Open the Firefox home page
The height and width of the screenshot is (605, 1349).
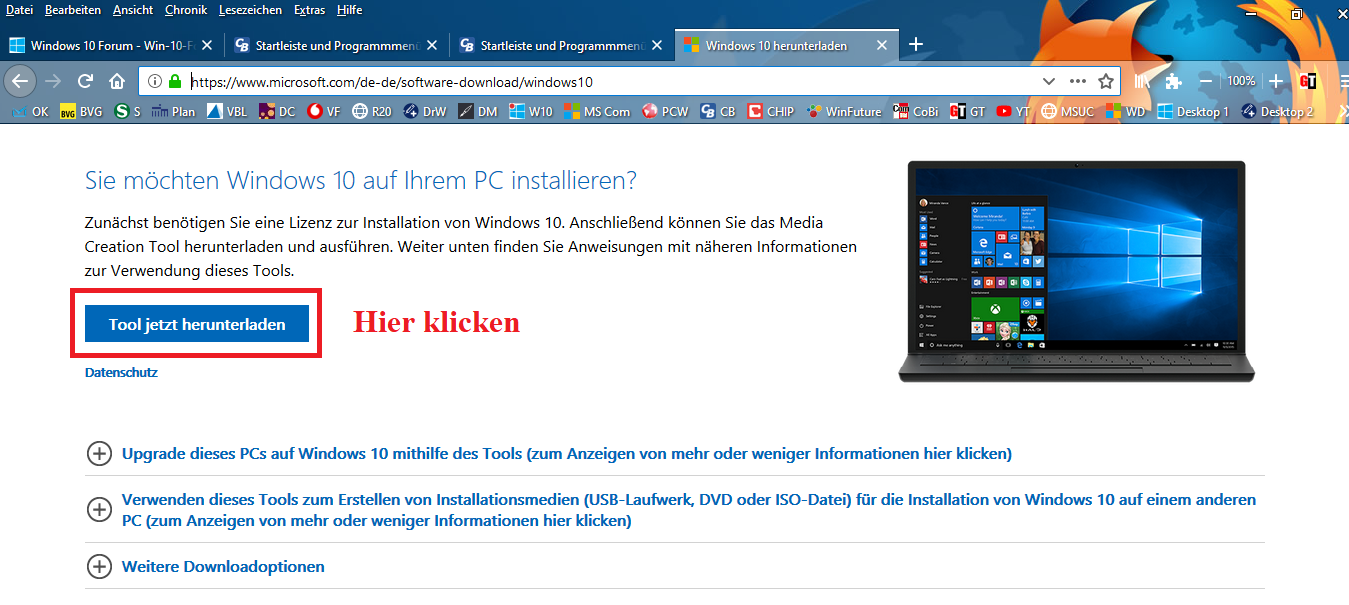(117, 81)
